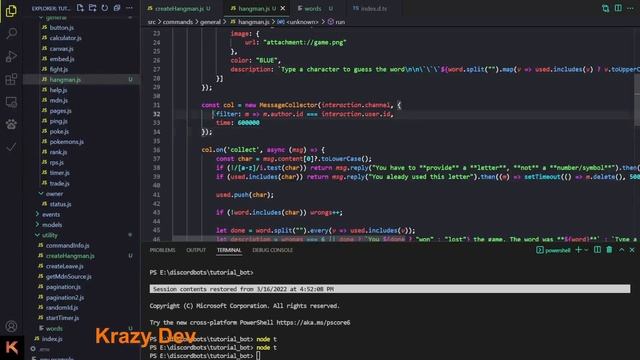Open editor more actions menu
This screenshot has width=640, height=360.
tap(631, 8)
